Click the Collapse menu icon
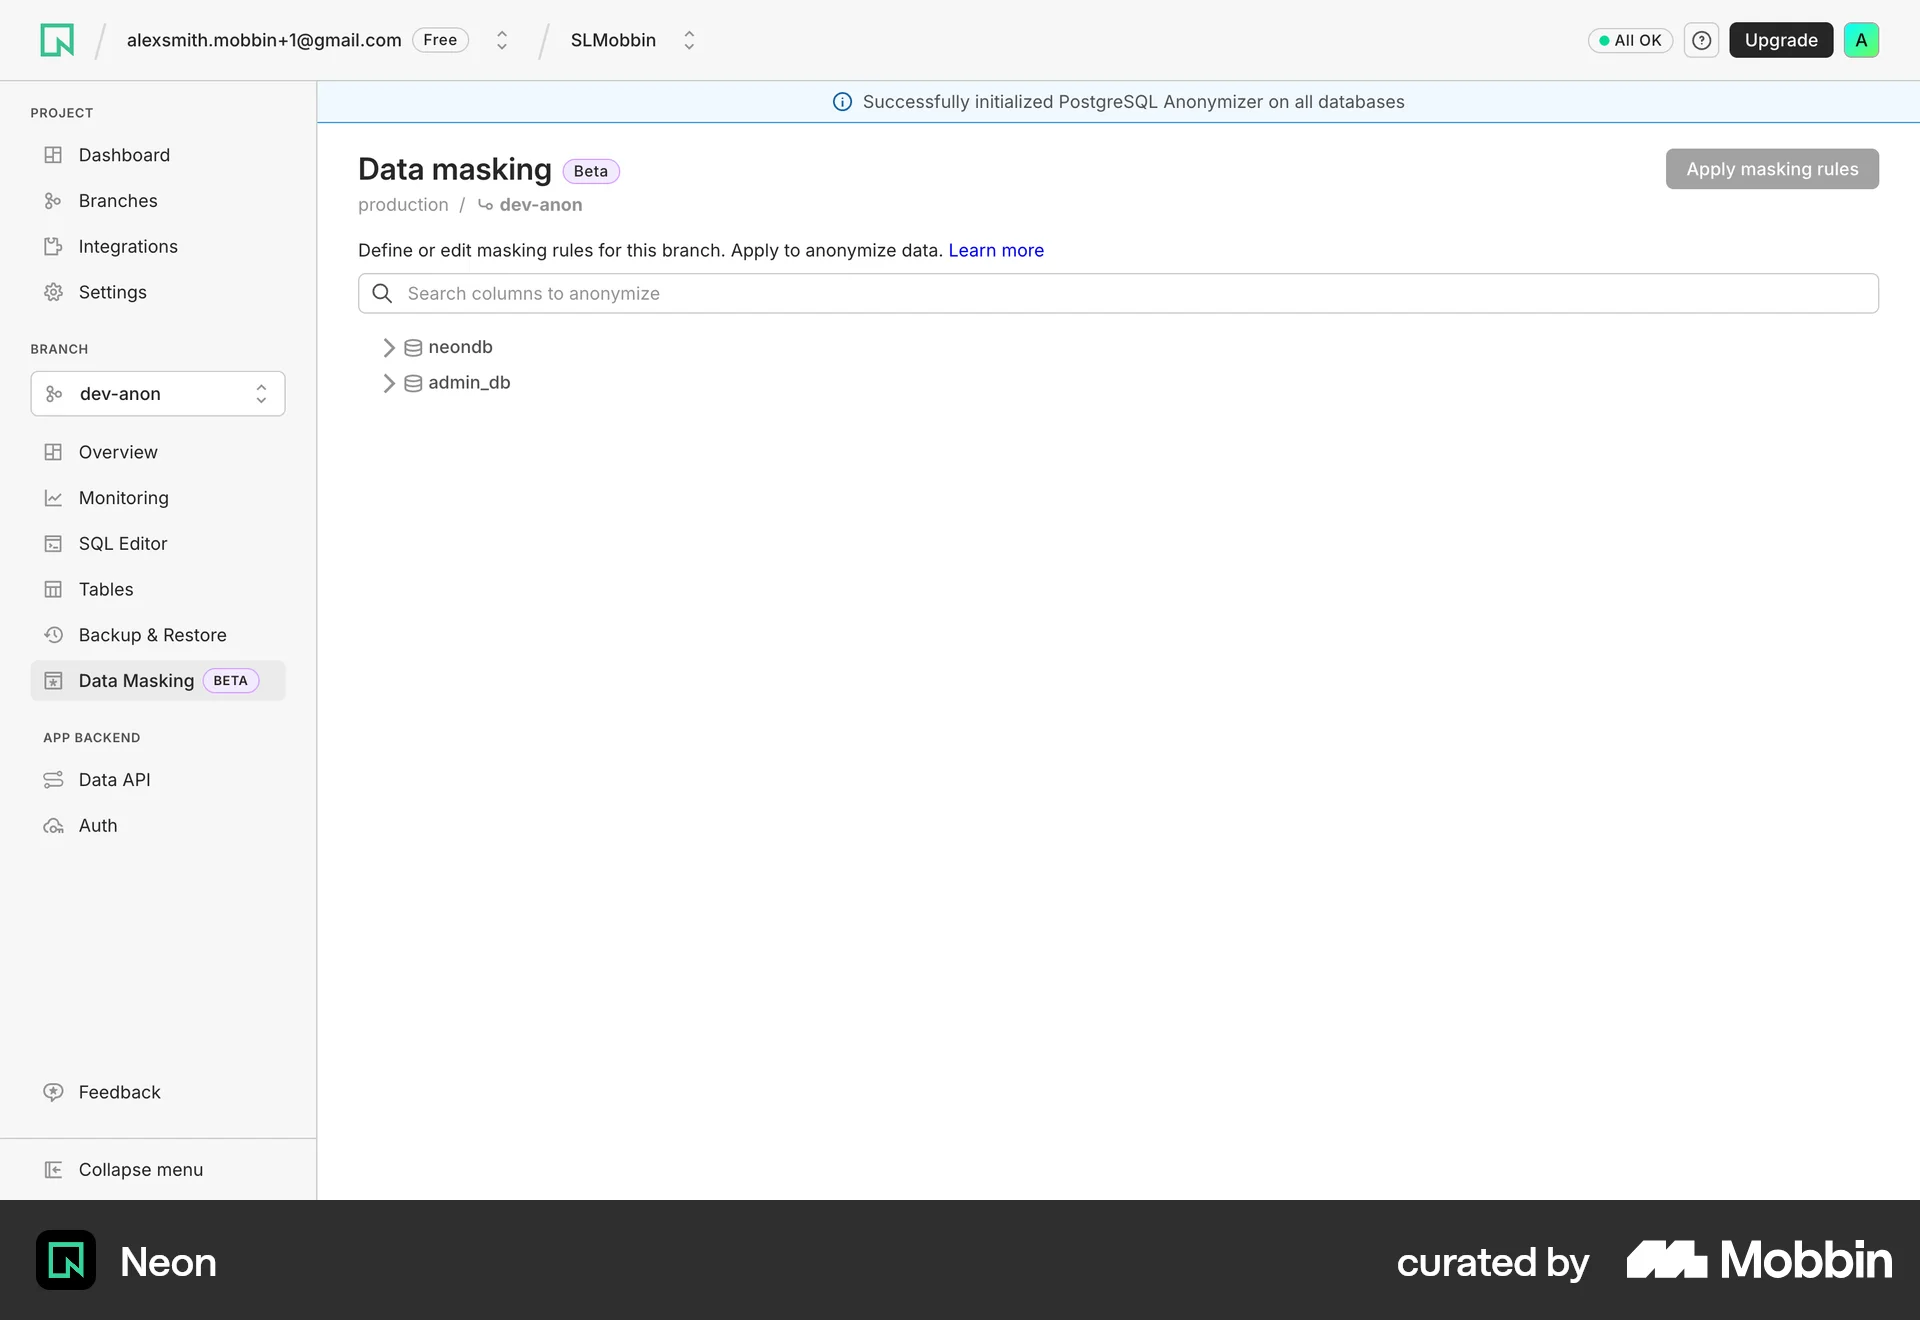Image resolution: width=1920 pixels, height=1320 pixels. [x=53, y=1170]
